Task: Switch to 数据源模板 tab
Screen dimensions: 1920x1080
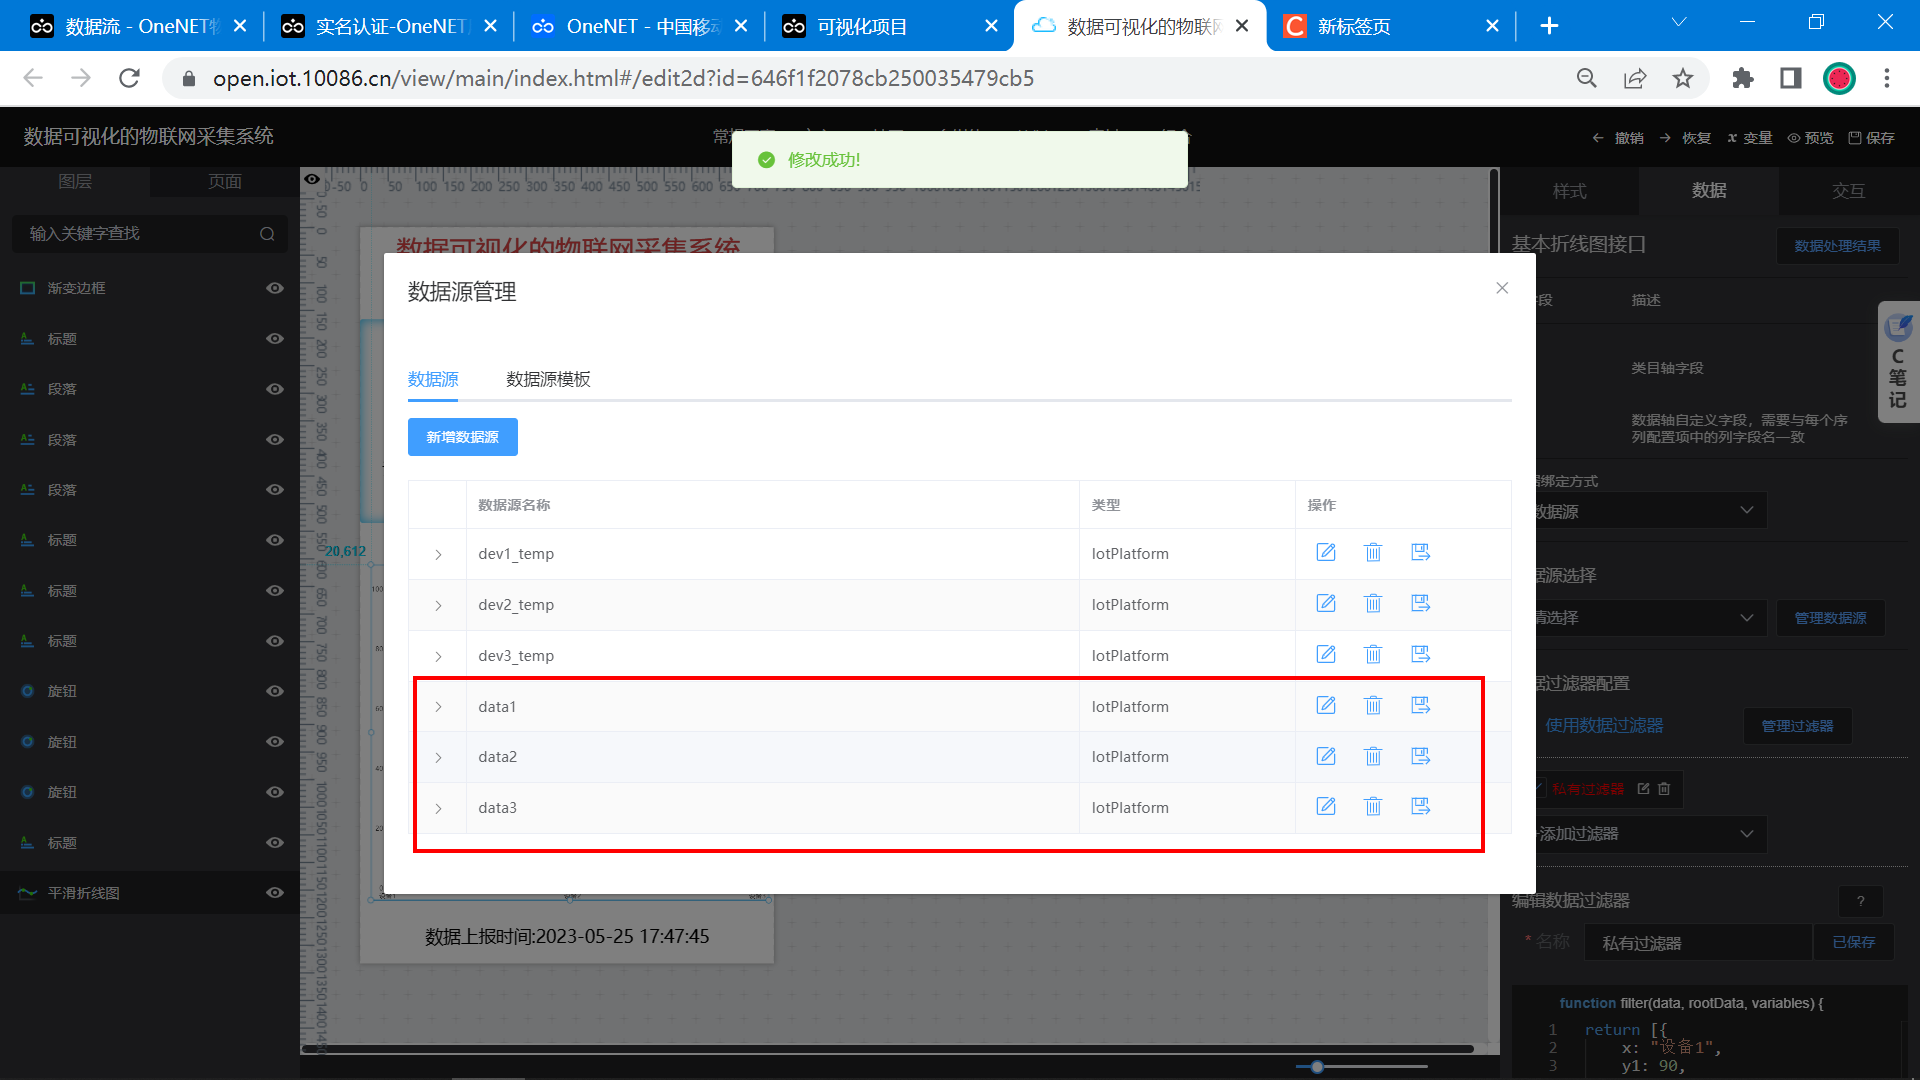Action: click(548, 379)
